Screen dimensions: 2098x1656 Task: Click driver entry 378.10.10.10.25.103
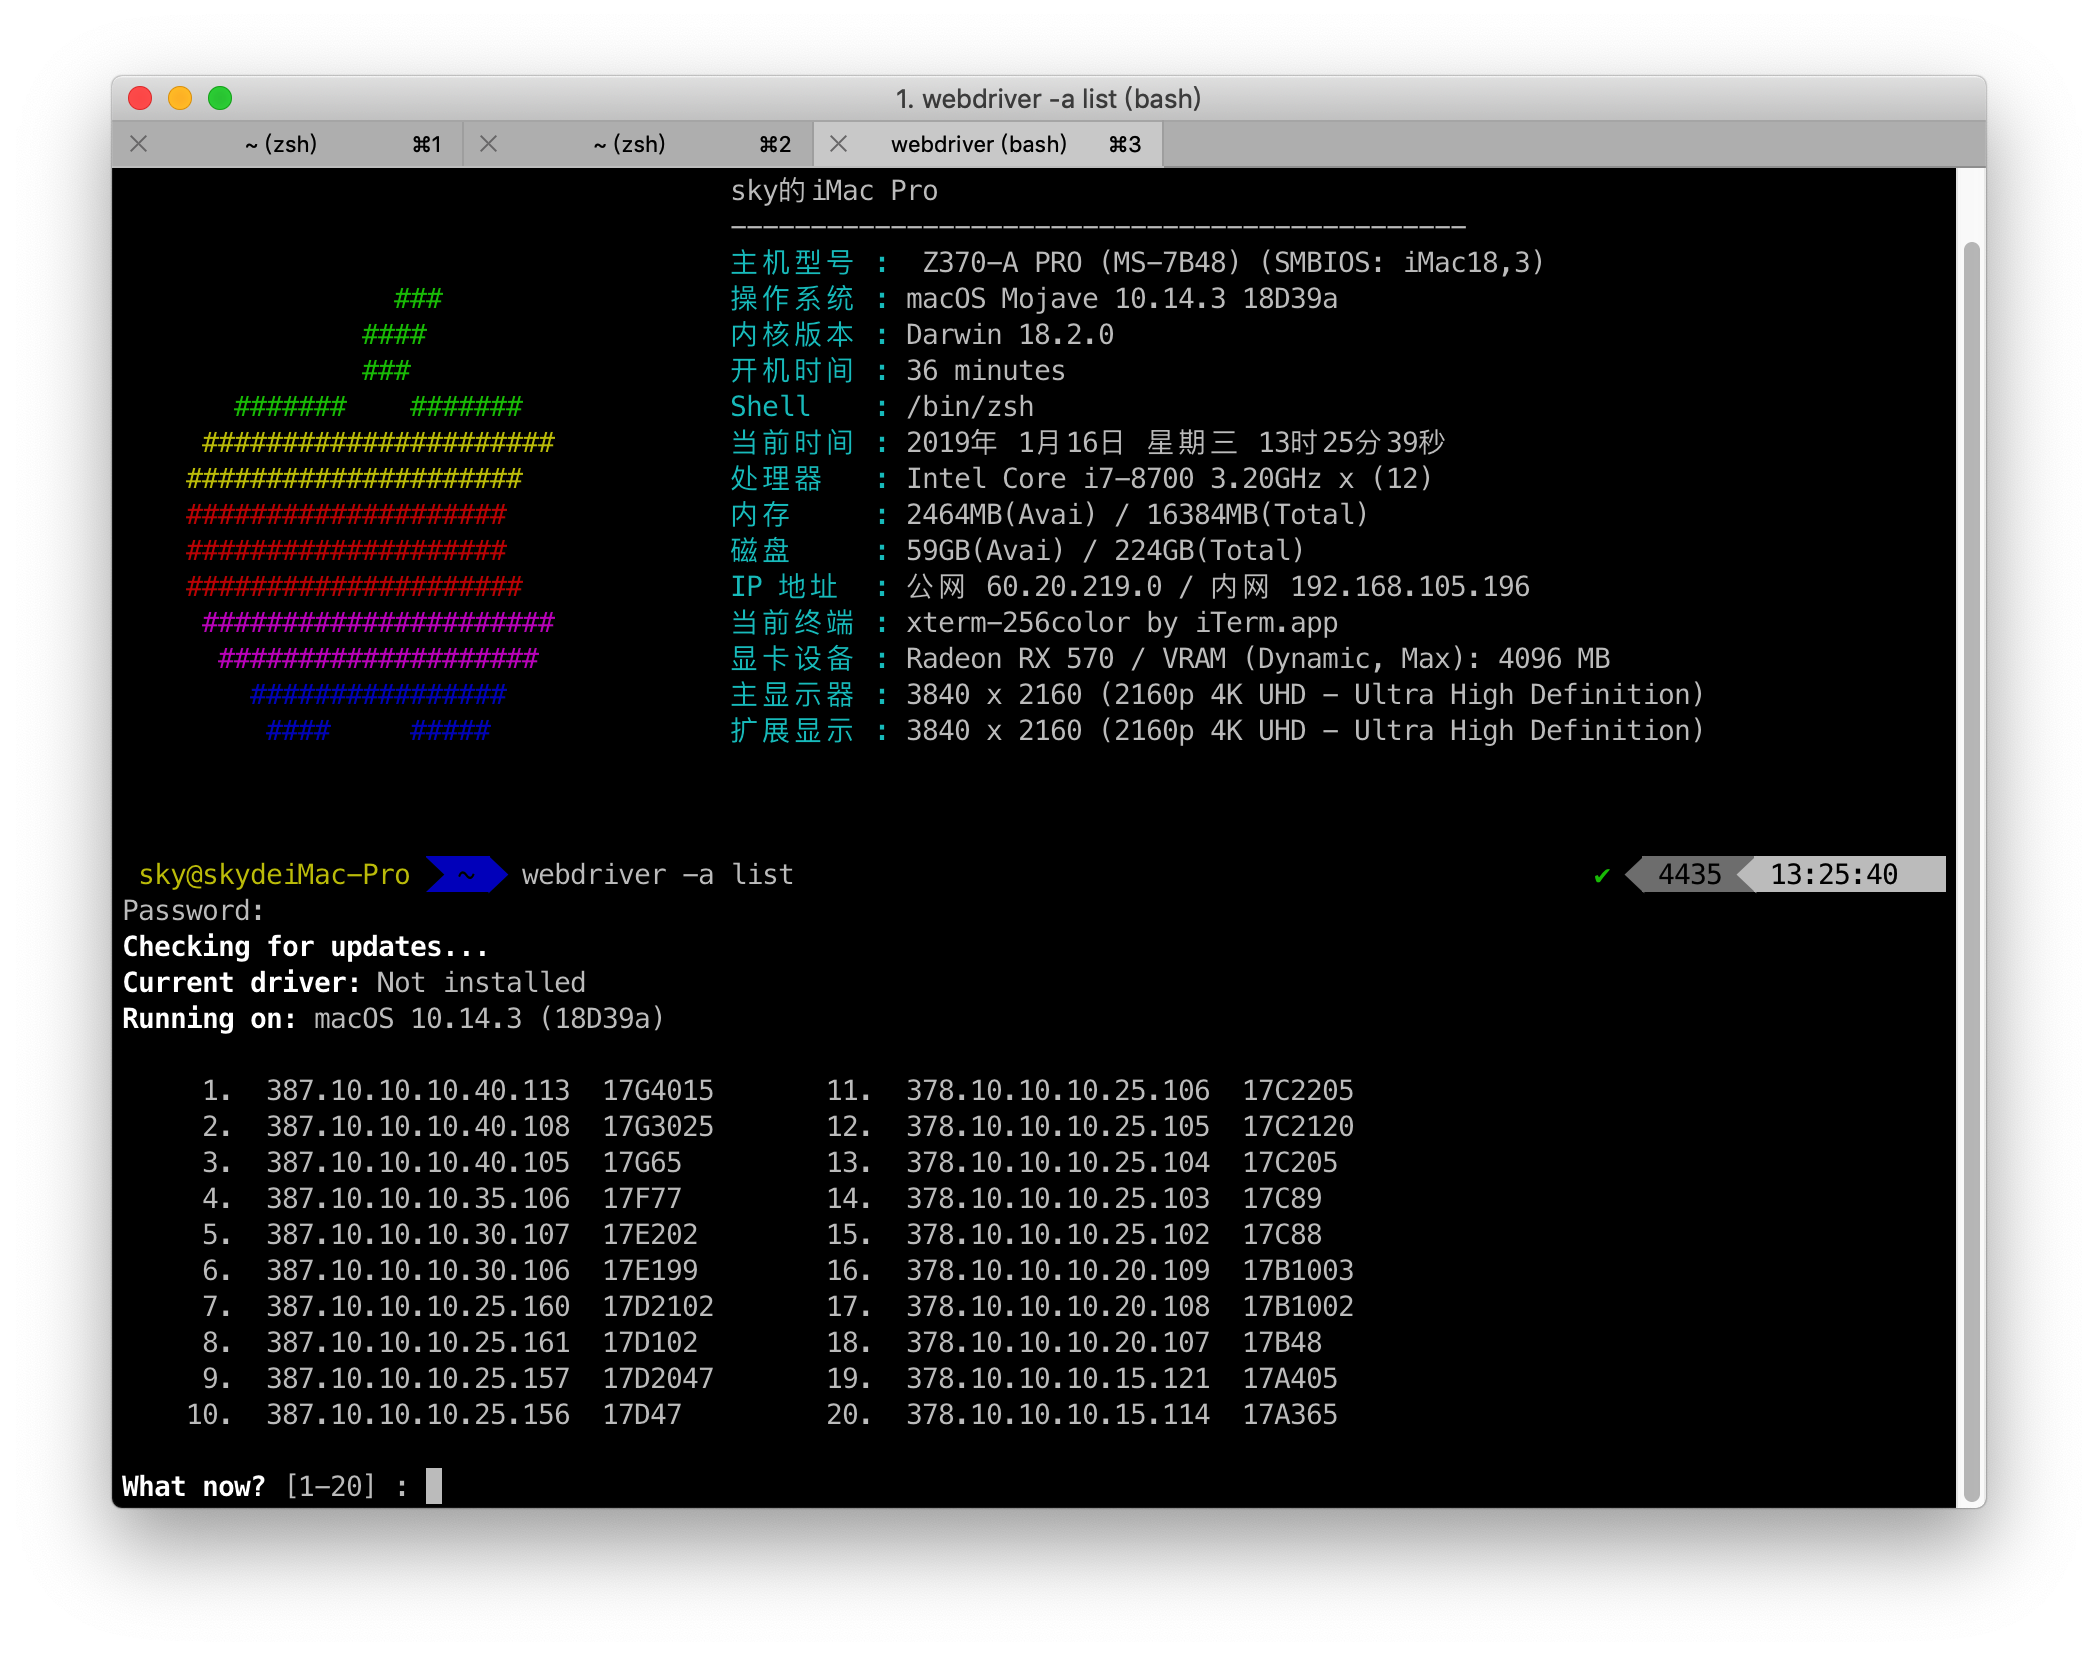point(1058,1199)
